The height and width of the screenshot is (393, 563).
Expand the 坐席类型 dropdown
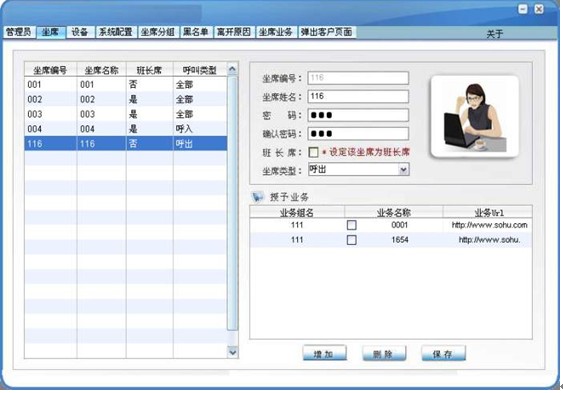pyautogui.click(x=404, y=169)
